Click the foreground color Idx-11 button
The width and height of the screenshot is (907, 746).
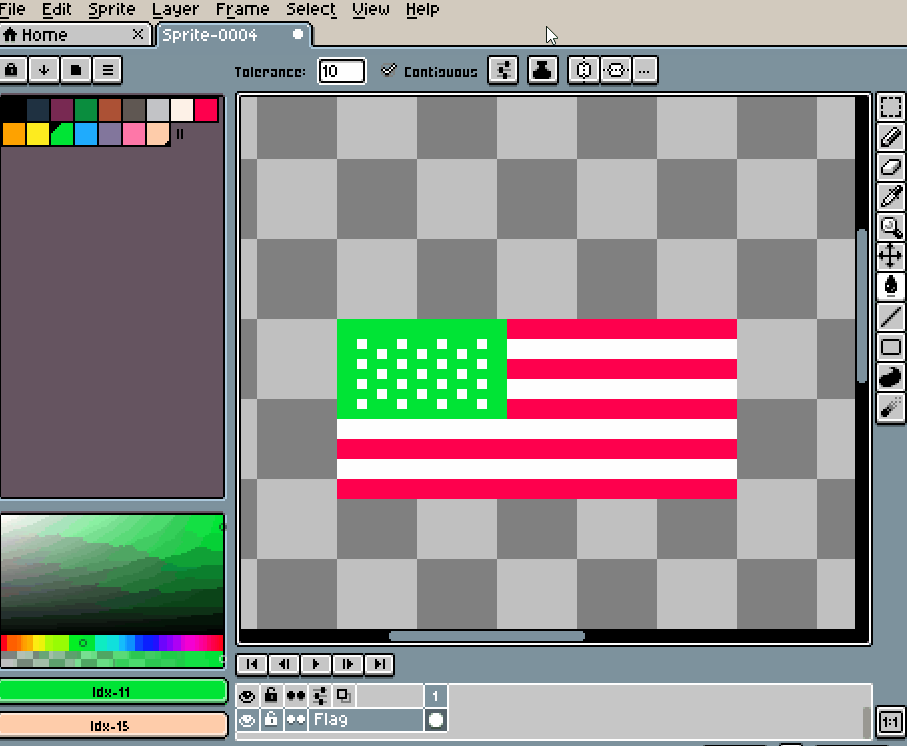coord(112,692)
